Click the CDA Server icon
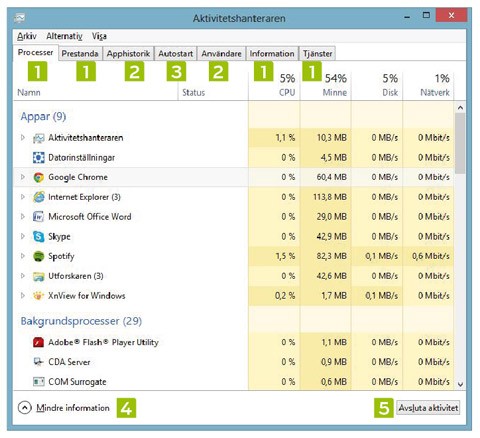This screenshot has height=438, width=480. click(39, 362)
